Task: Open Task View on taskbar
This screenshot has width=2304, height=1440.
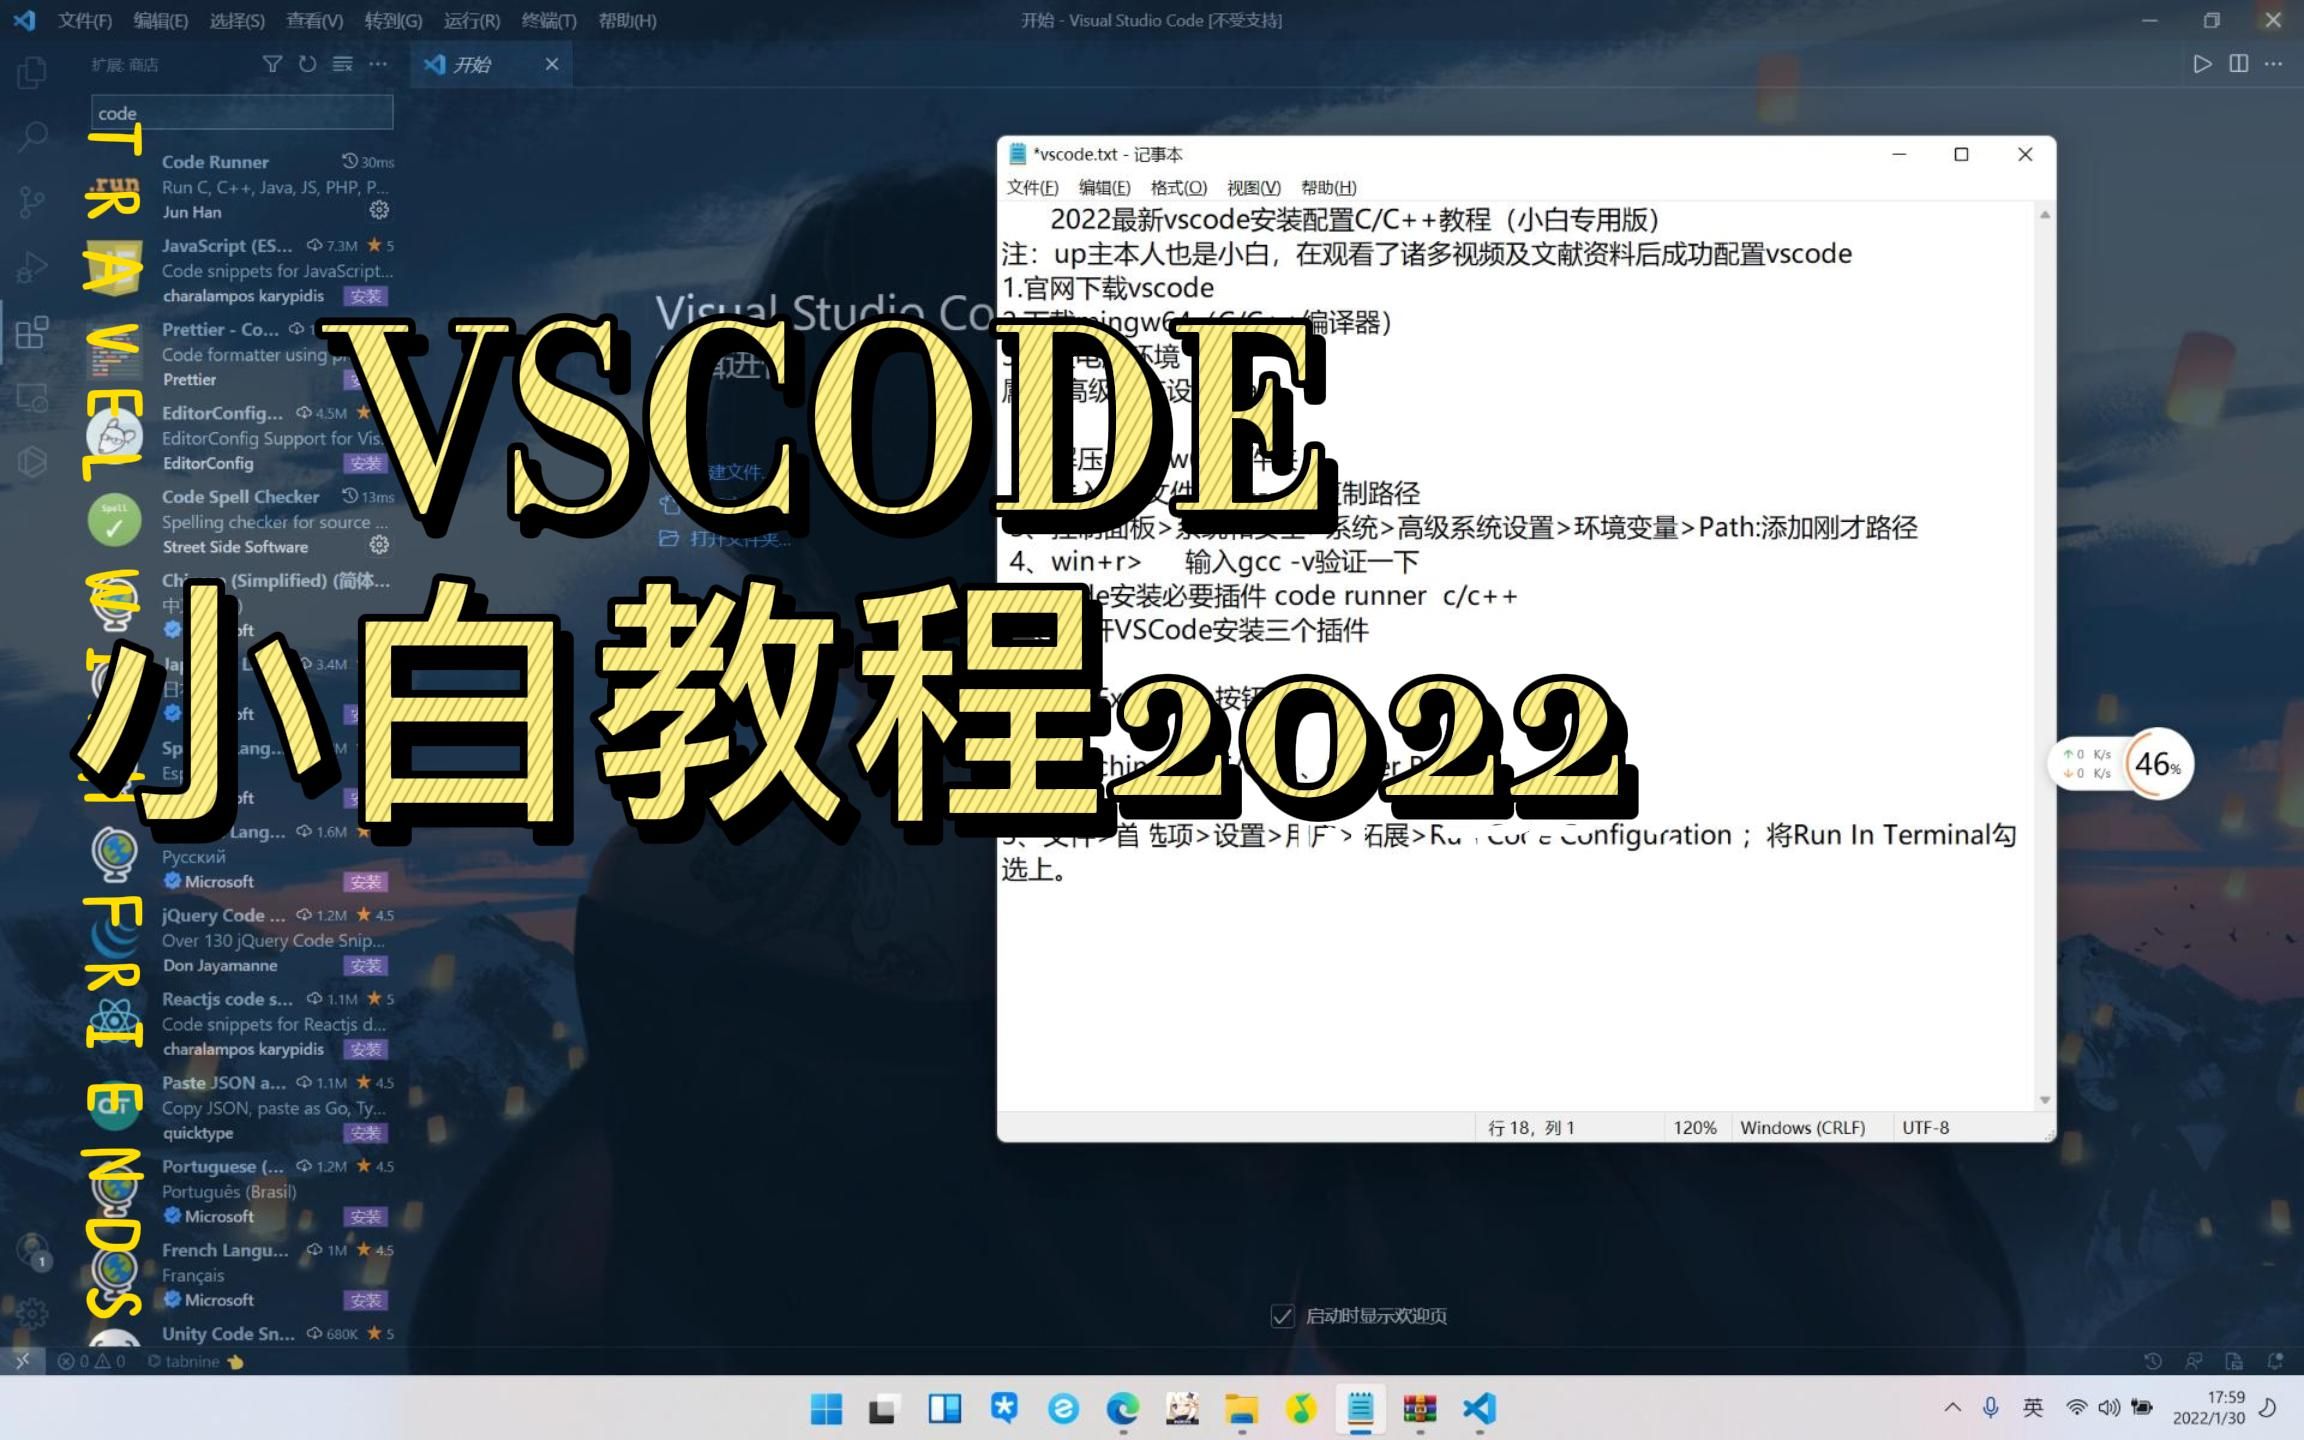Action: click(x=883, y=1409)
